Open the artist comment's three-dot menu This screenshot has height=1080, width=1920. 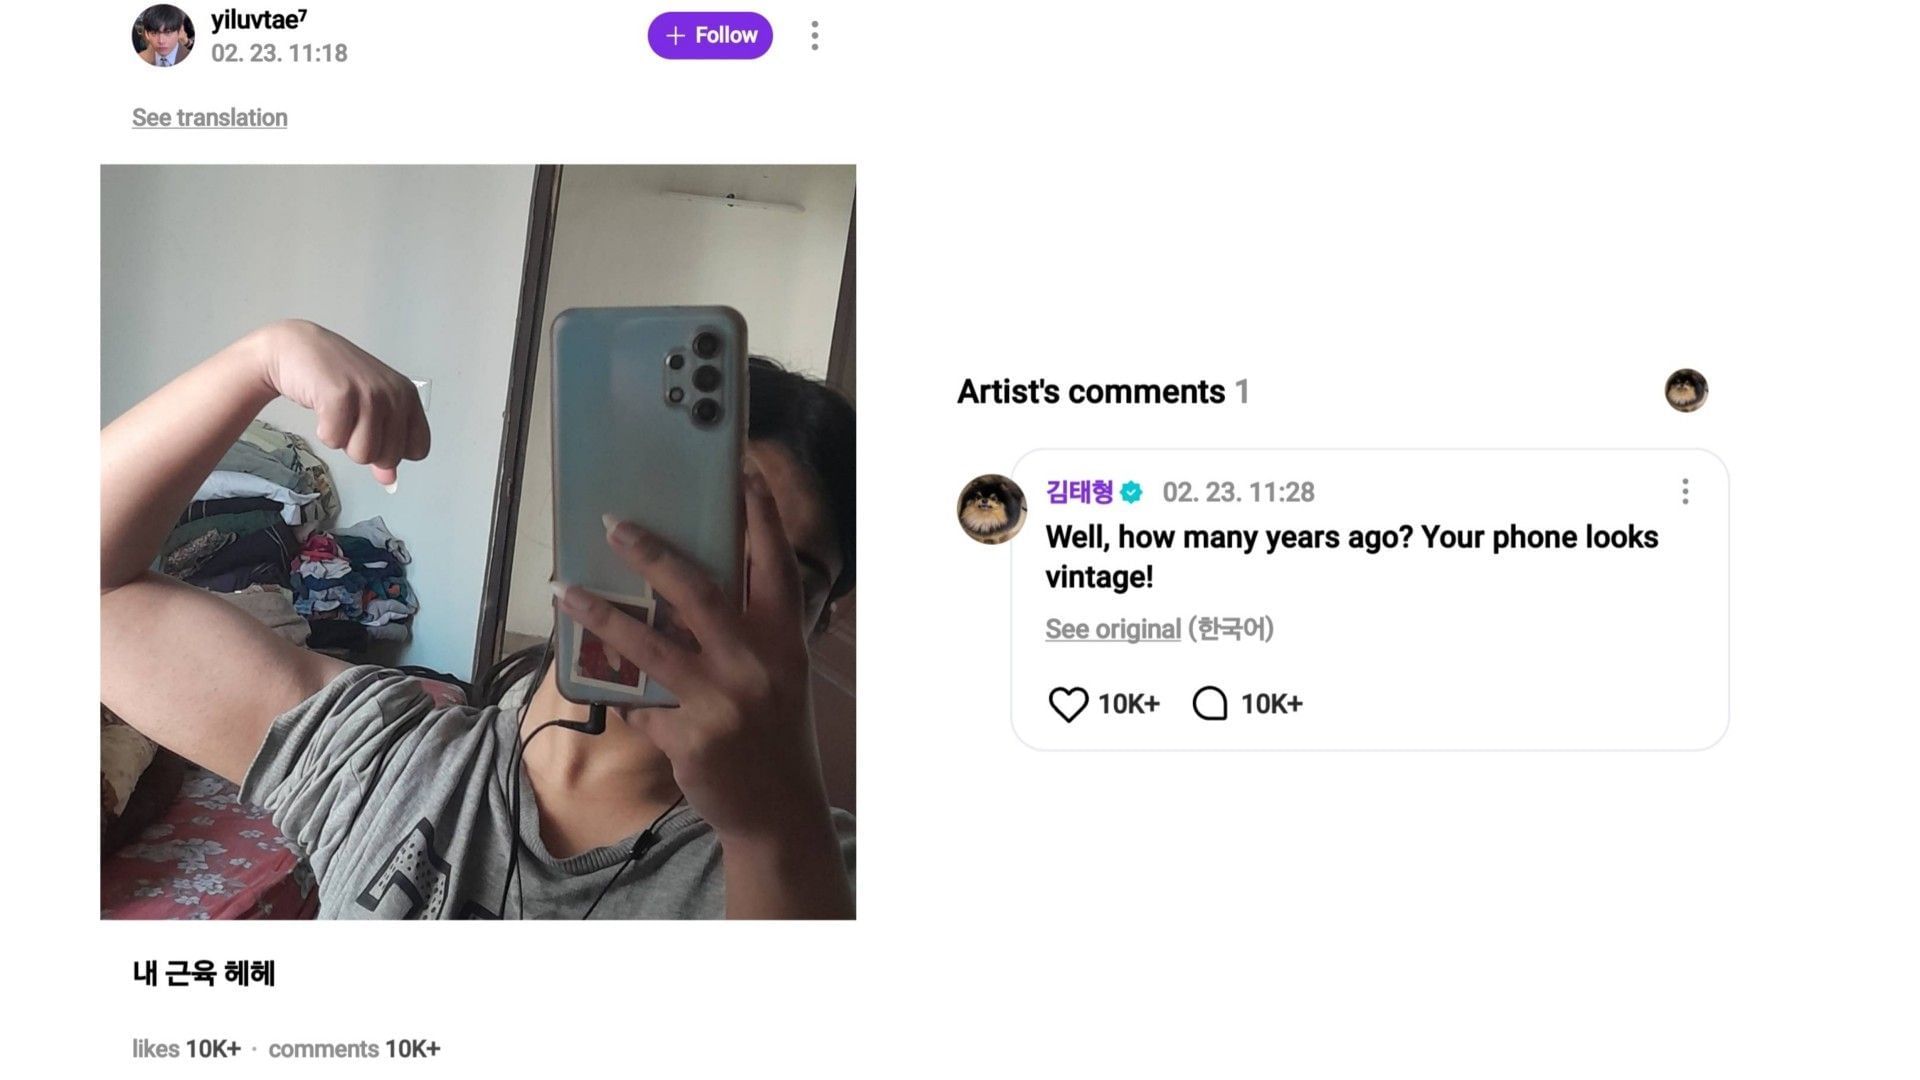pos(1685,491)
